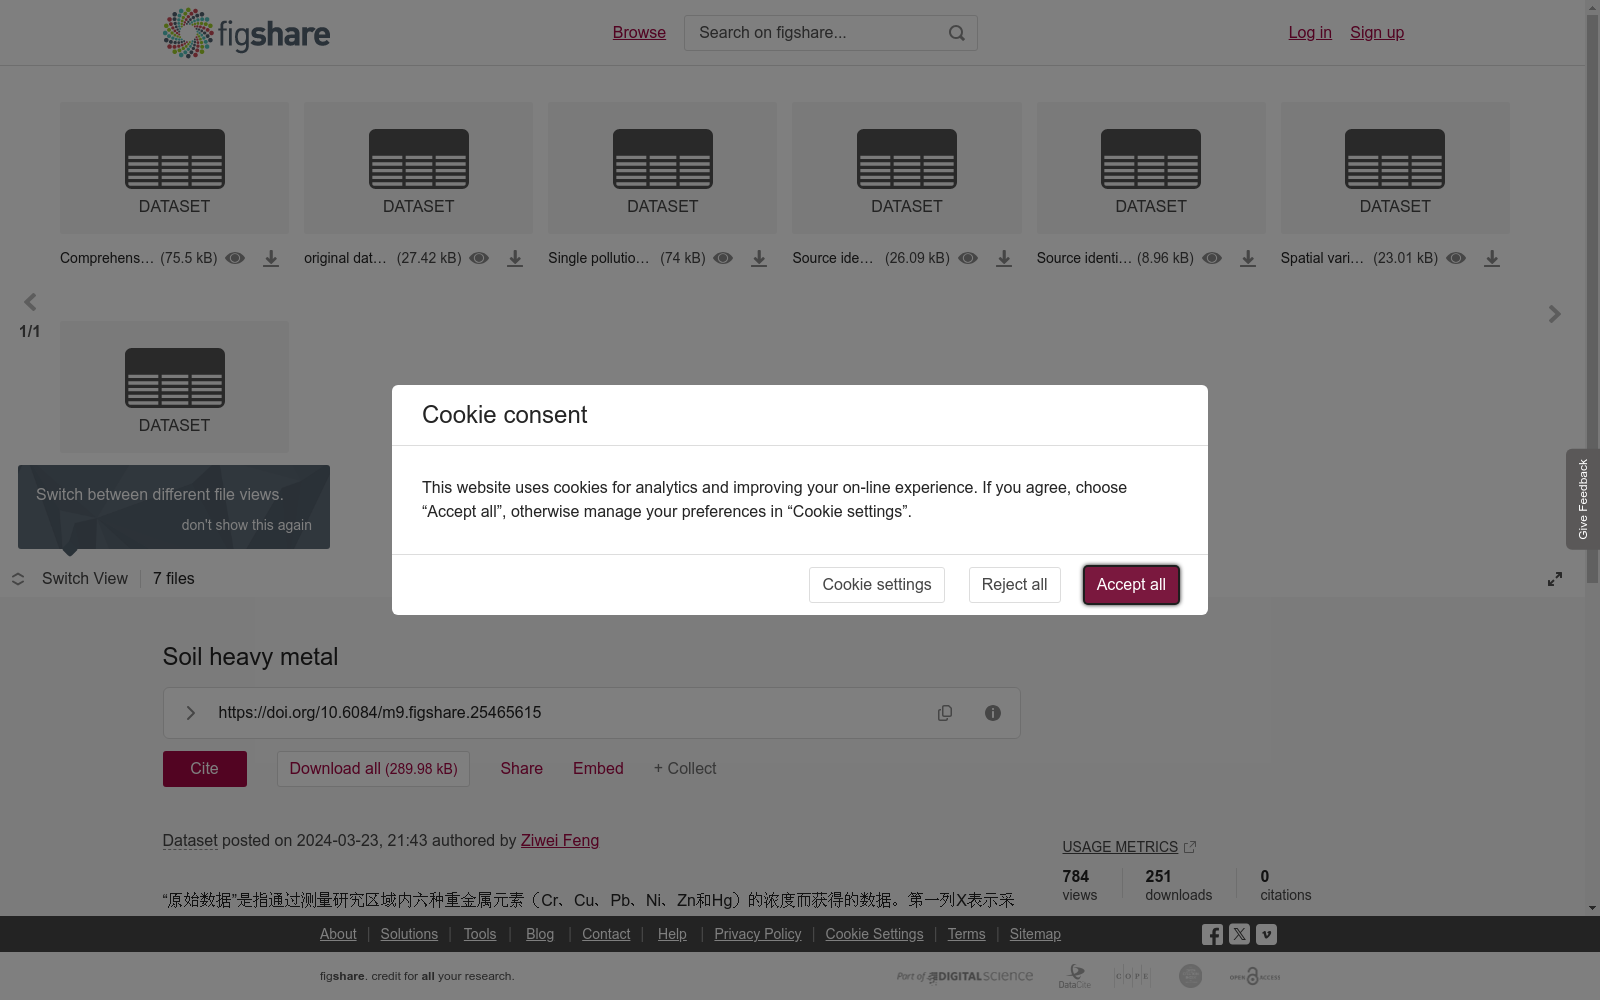Screen dimensions: 1600x1000
Task: Open the Help footer link
Action: click(672, 934)
